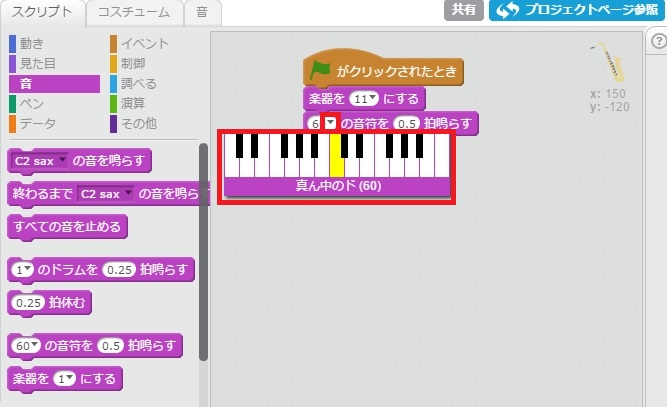Open the help question mark icon
Viewport: 667px width, 407px height.
[x=658, y=42]
